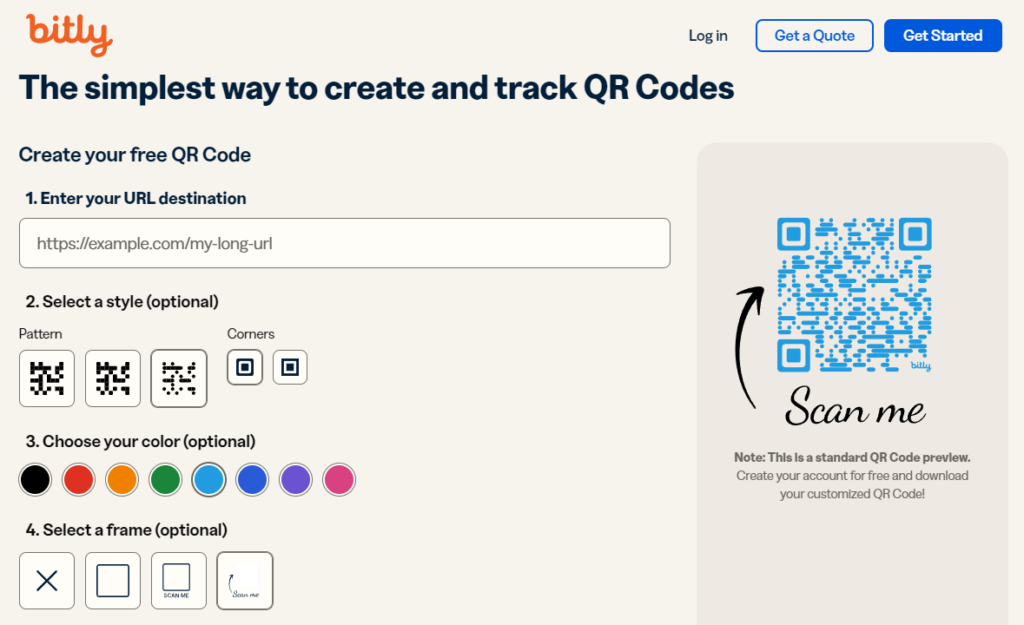Image resolution: width=1024 pixels, height=625 pixels.
Task: Click the URL destination input field
Action: point(344,243)
